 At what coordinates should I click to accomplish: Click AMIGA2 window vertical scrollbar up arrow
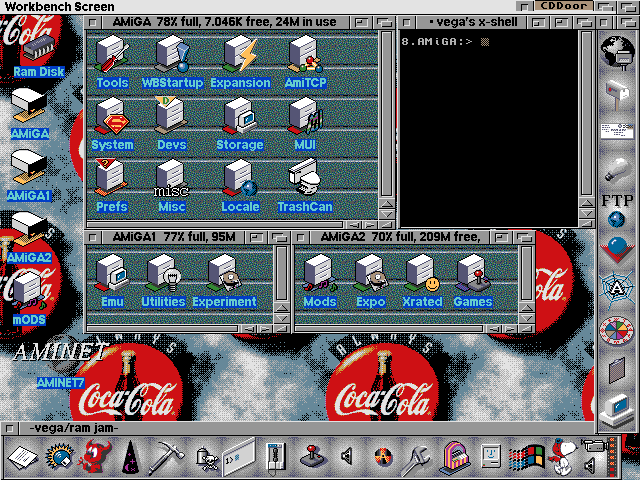point(527,308)
